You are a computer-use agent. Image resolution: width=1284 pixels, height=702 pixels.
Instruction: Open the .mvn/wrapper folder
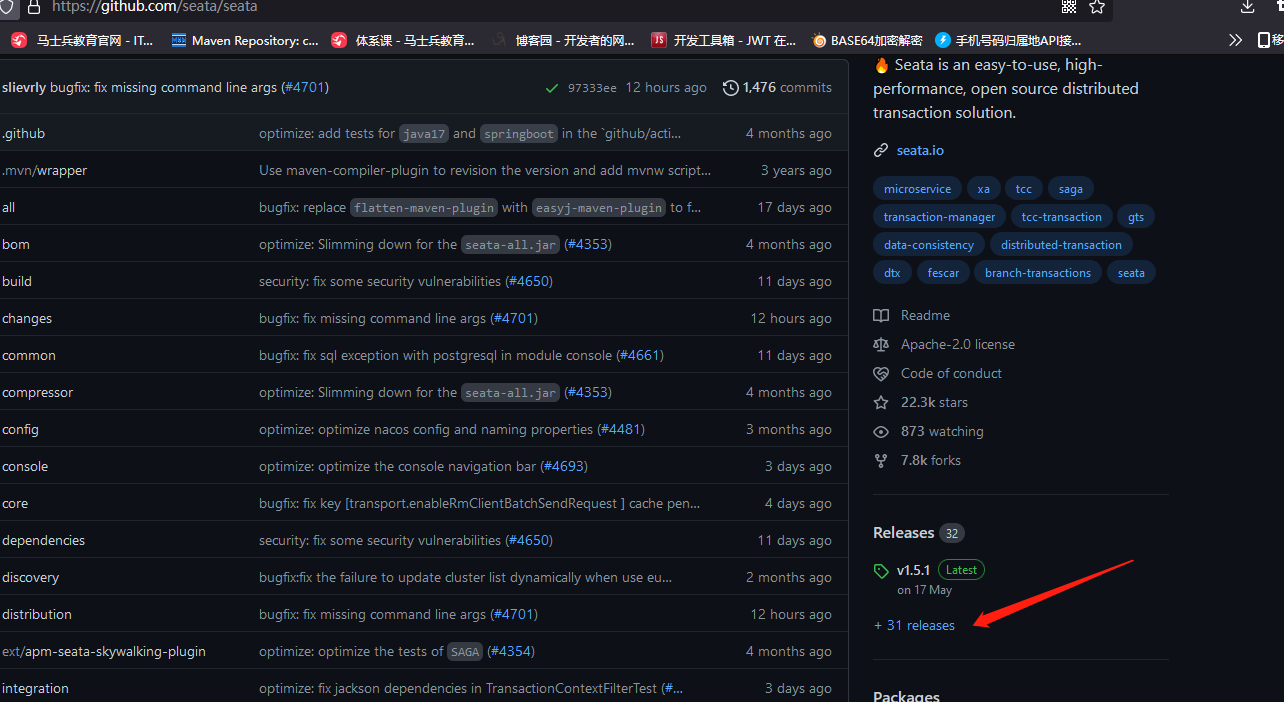pyautogui.click(x=44, y=170)
